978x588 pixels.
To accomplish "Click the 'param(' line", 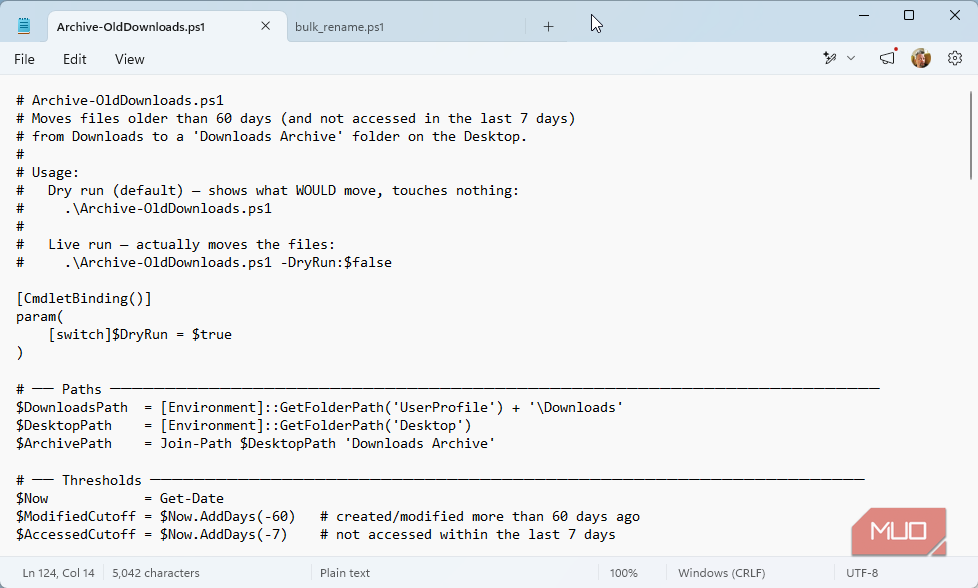I will tap(40, 316).
